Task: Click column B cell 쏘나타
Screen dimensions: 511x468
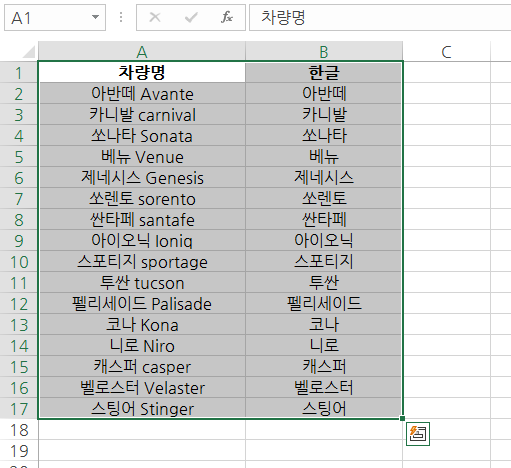Action: [x=324, y=135]
